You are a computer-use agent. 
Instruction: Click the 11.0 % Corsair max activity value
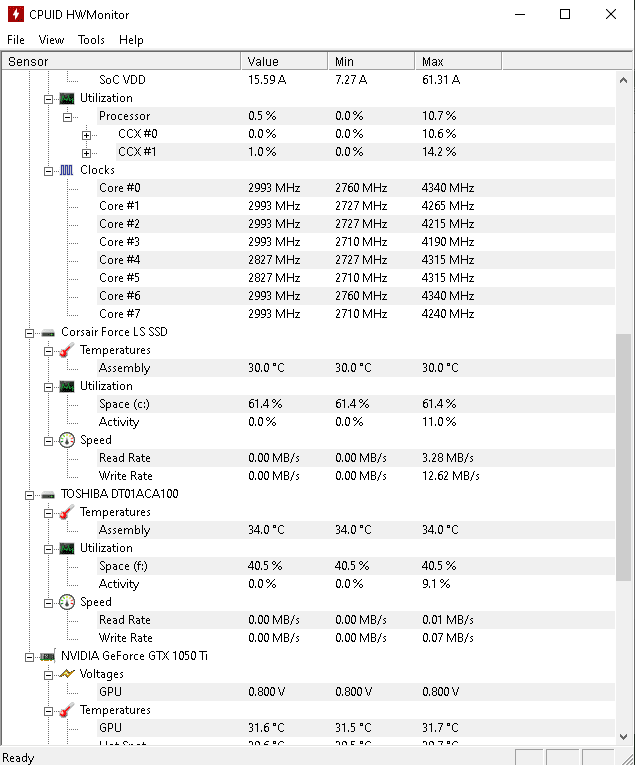pos(439,422)
